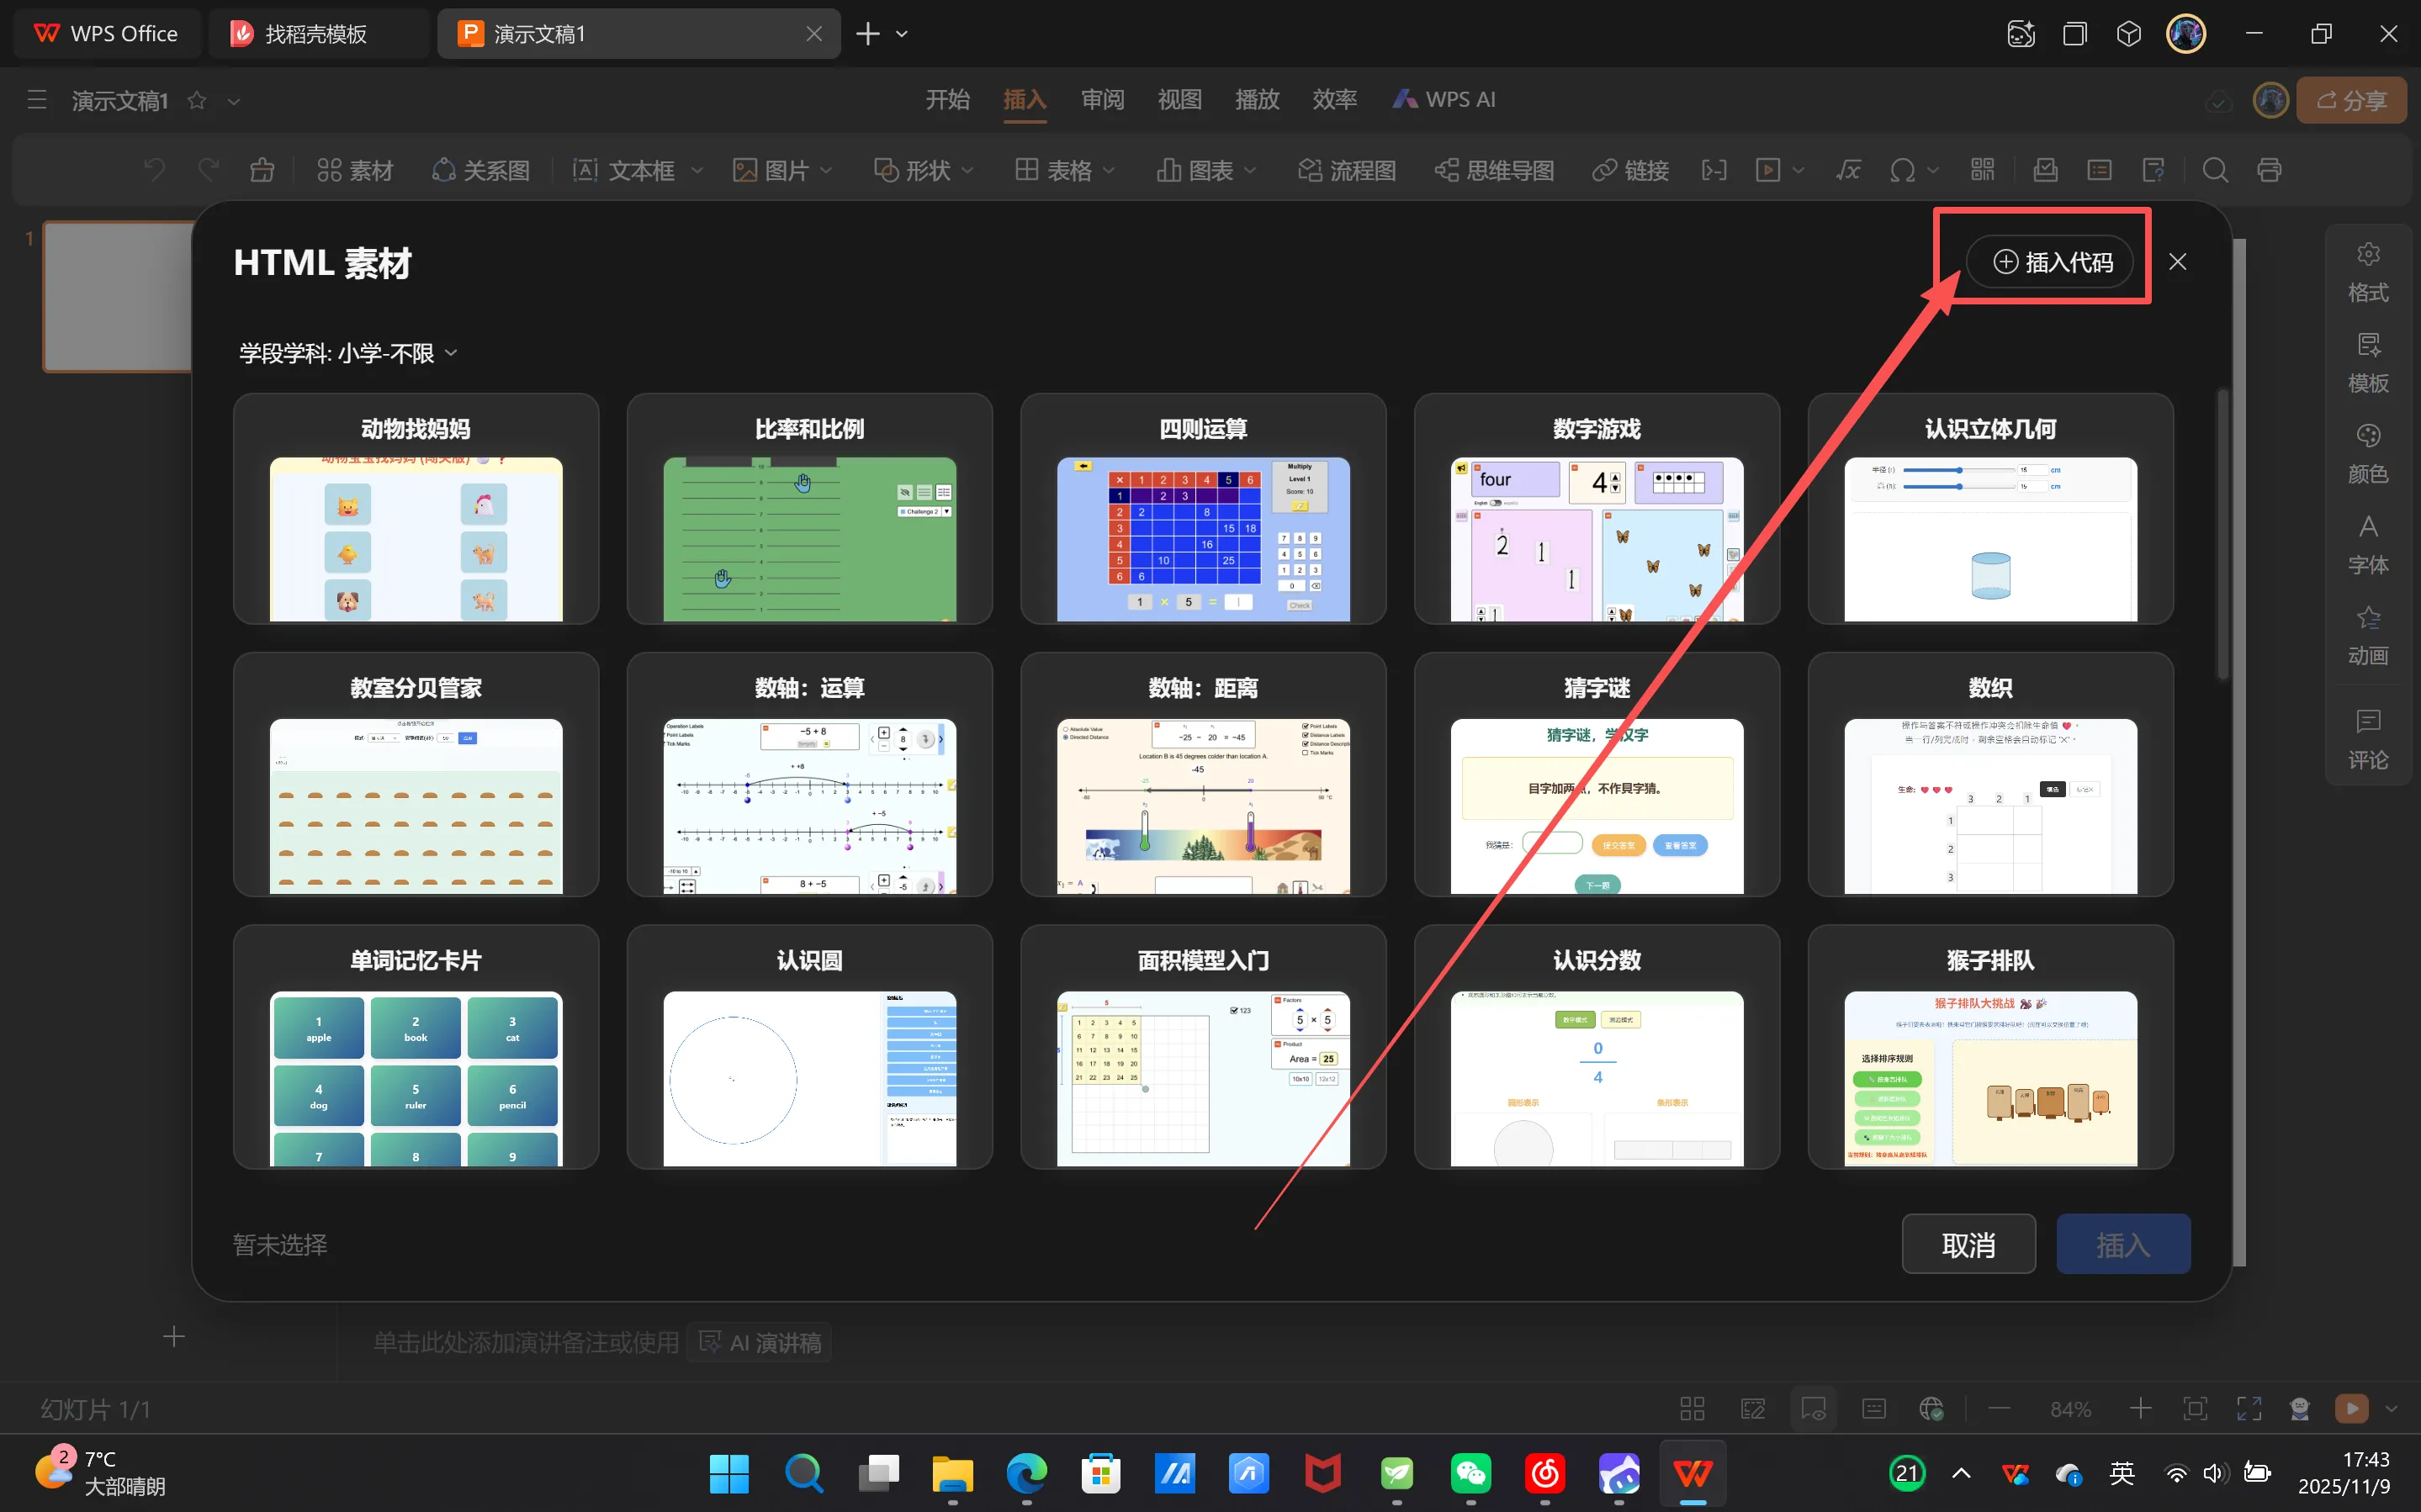
Task: Open the WPS AI tab
Action: click(1444, 100)
